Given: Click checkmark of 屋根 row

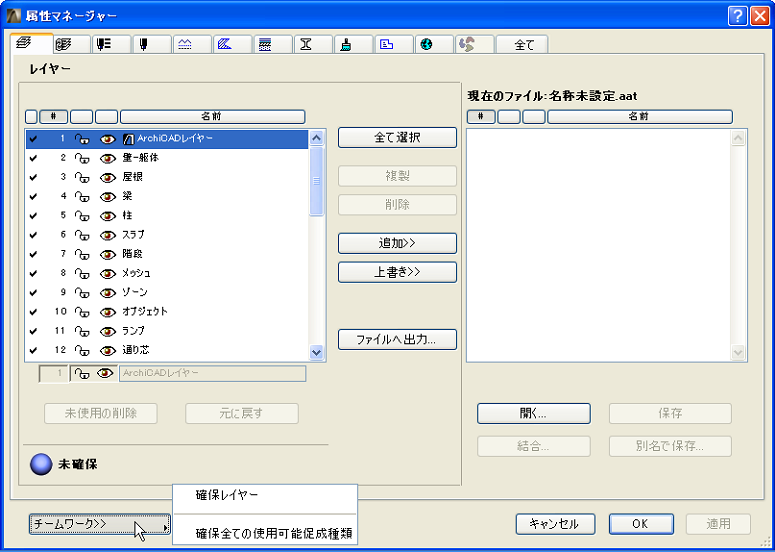Looking at the screenshot, I should pyautogui.click(x=33, y=178).
